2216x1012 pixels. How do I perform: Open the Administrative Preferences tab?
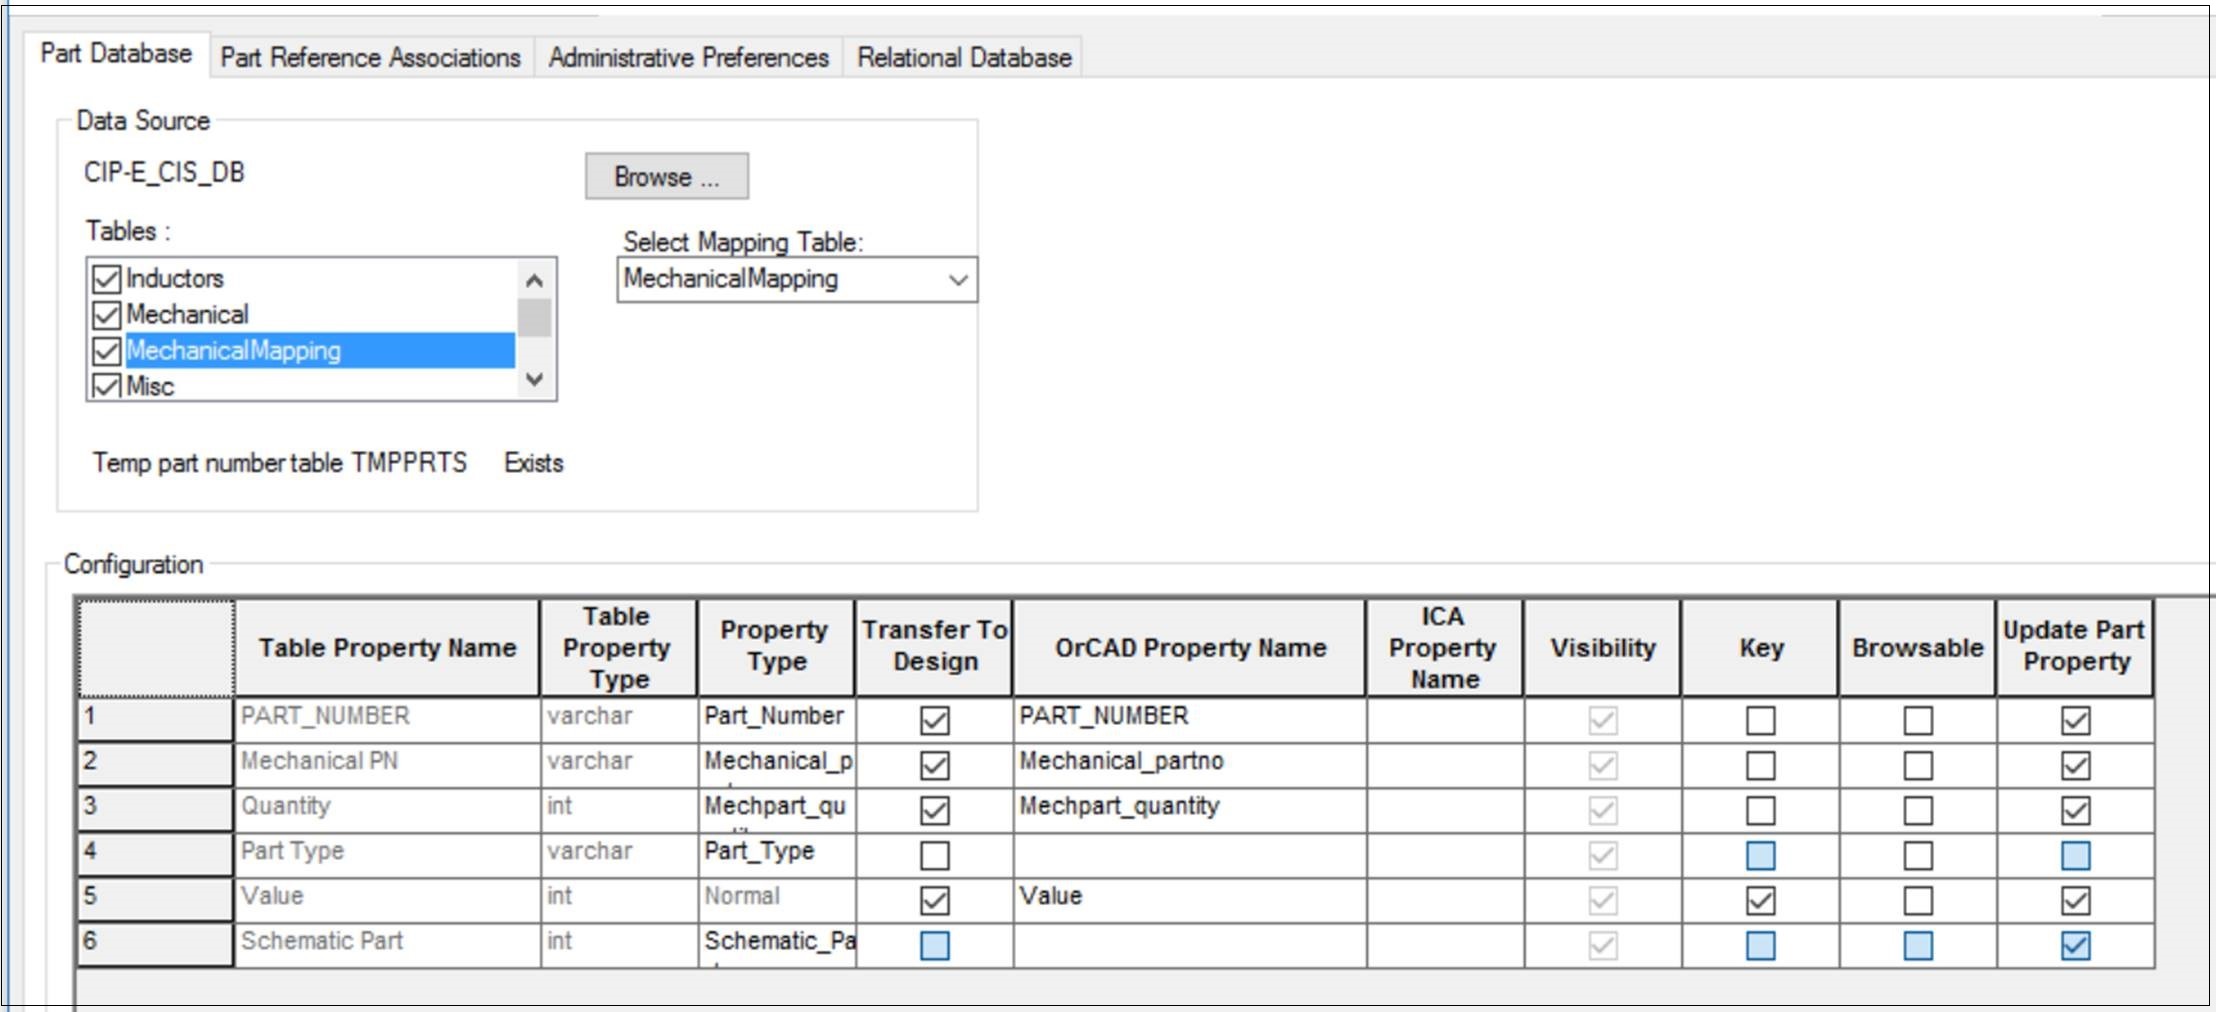click(690, 57)
